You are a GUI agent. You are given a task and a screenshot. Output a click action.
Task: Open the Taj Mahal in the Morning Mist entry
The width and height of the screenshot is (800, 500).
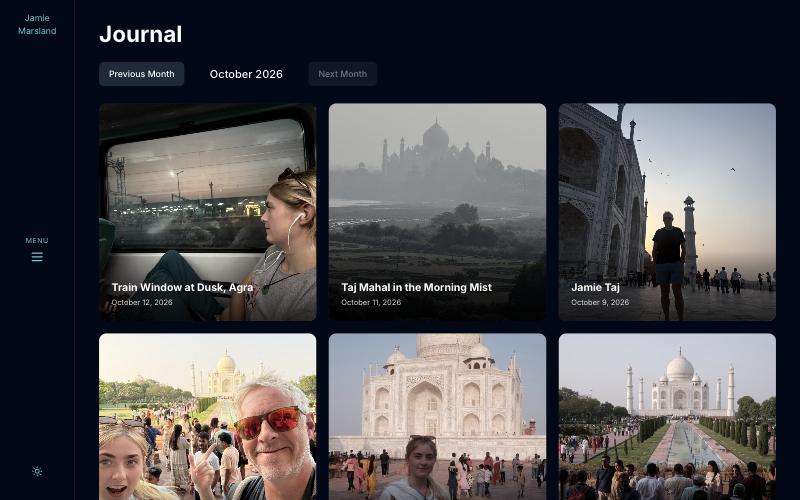[x=437, y=212]
